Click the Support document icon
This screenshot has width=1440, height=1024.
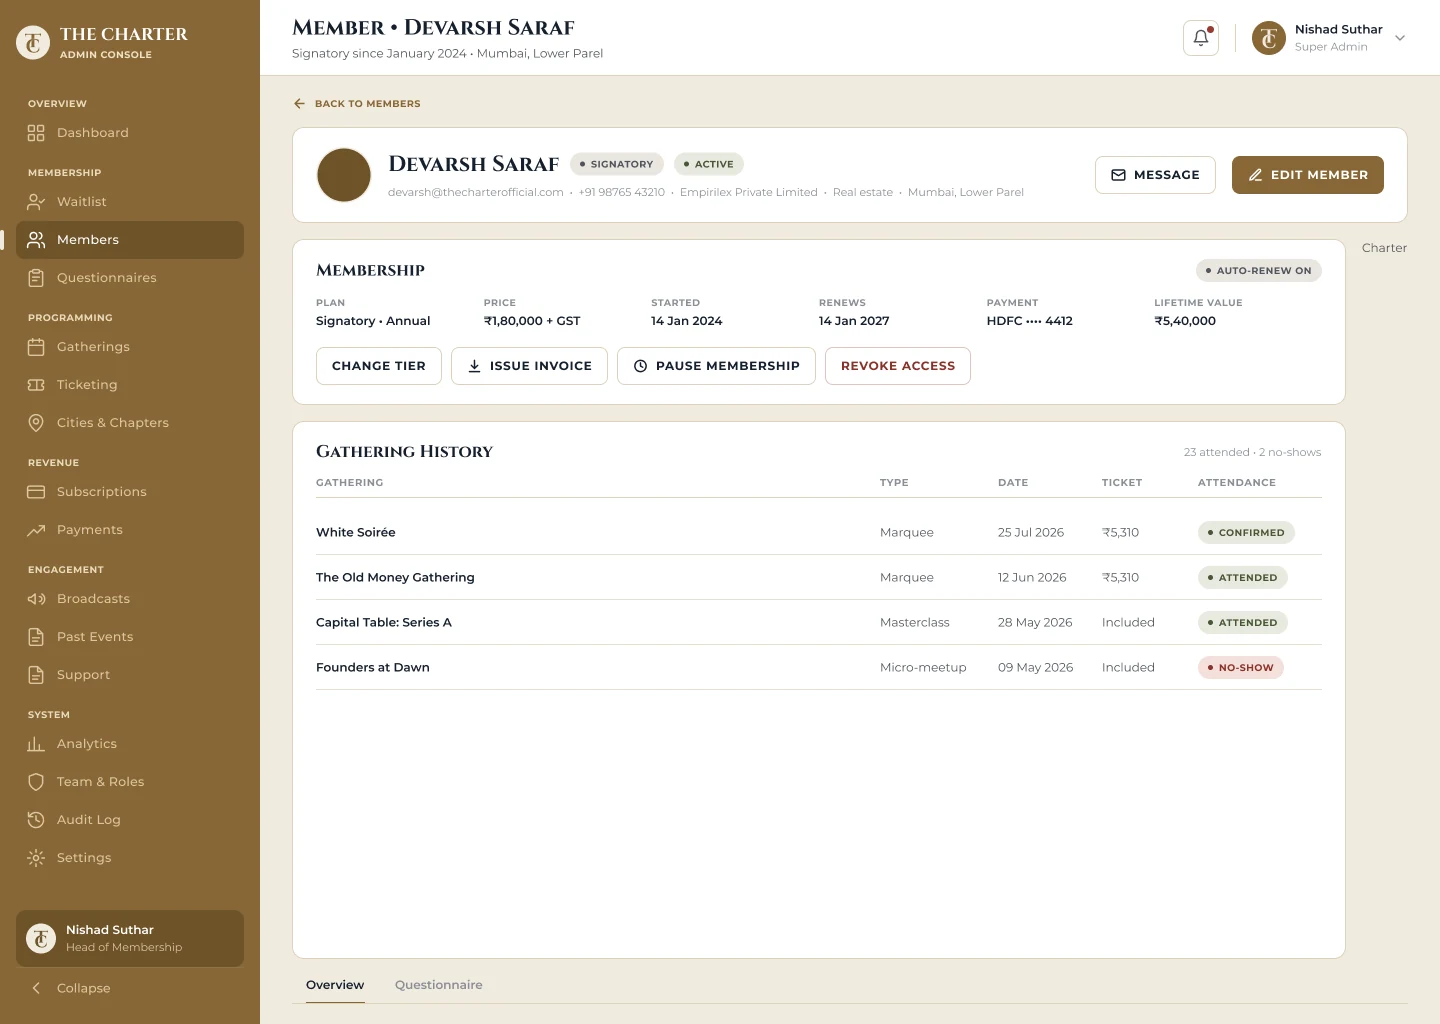(x=36, y=675)
